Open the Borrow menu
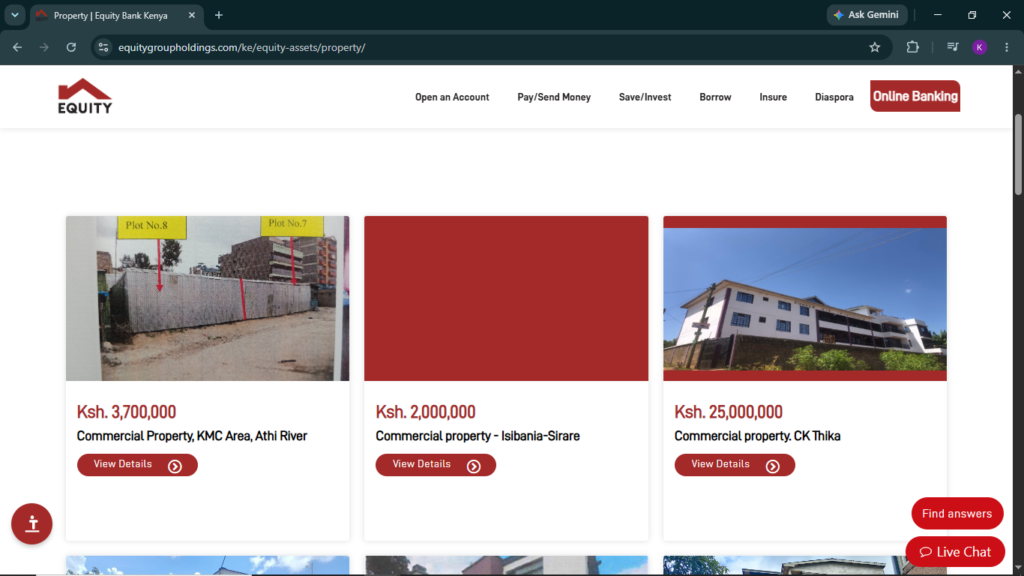The width and height of the screenshot is (1024, 576). [715, 97]
